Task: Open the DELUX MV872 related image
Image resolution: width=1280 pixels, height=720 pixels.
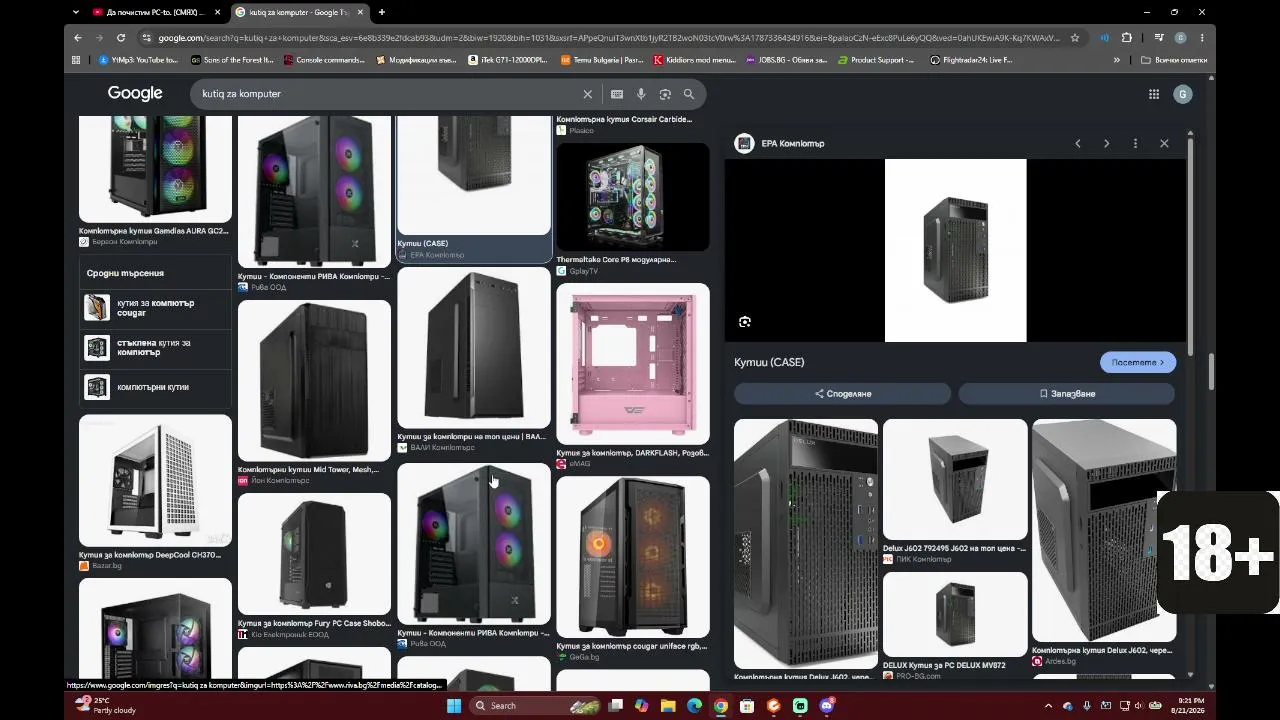Action: pyautogui.click(x=955, y=615)
